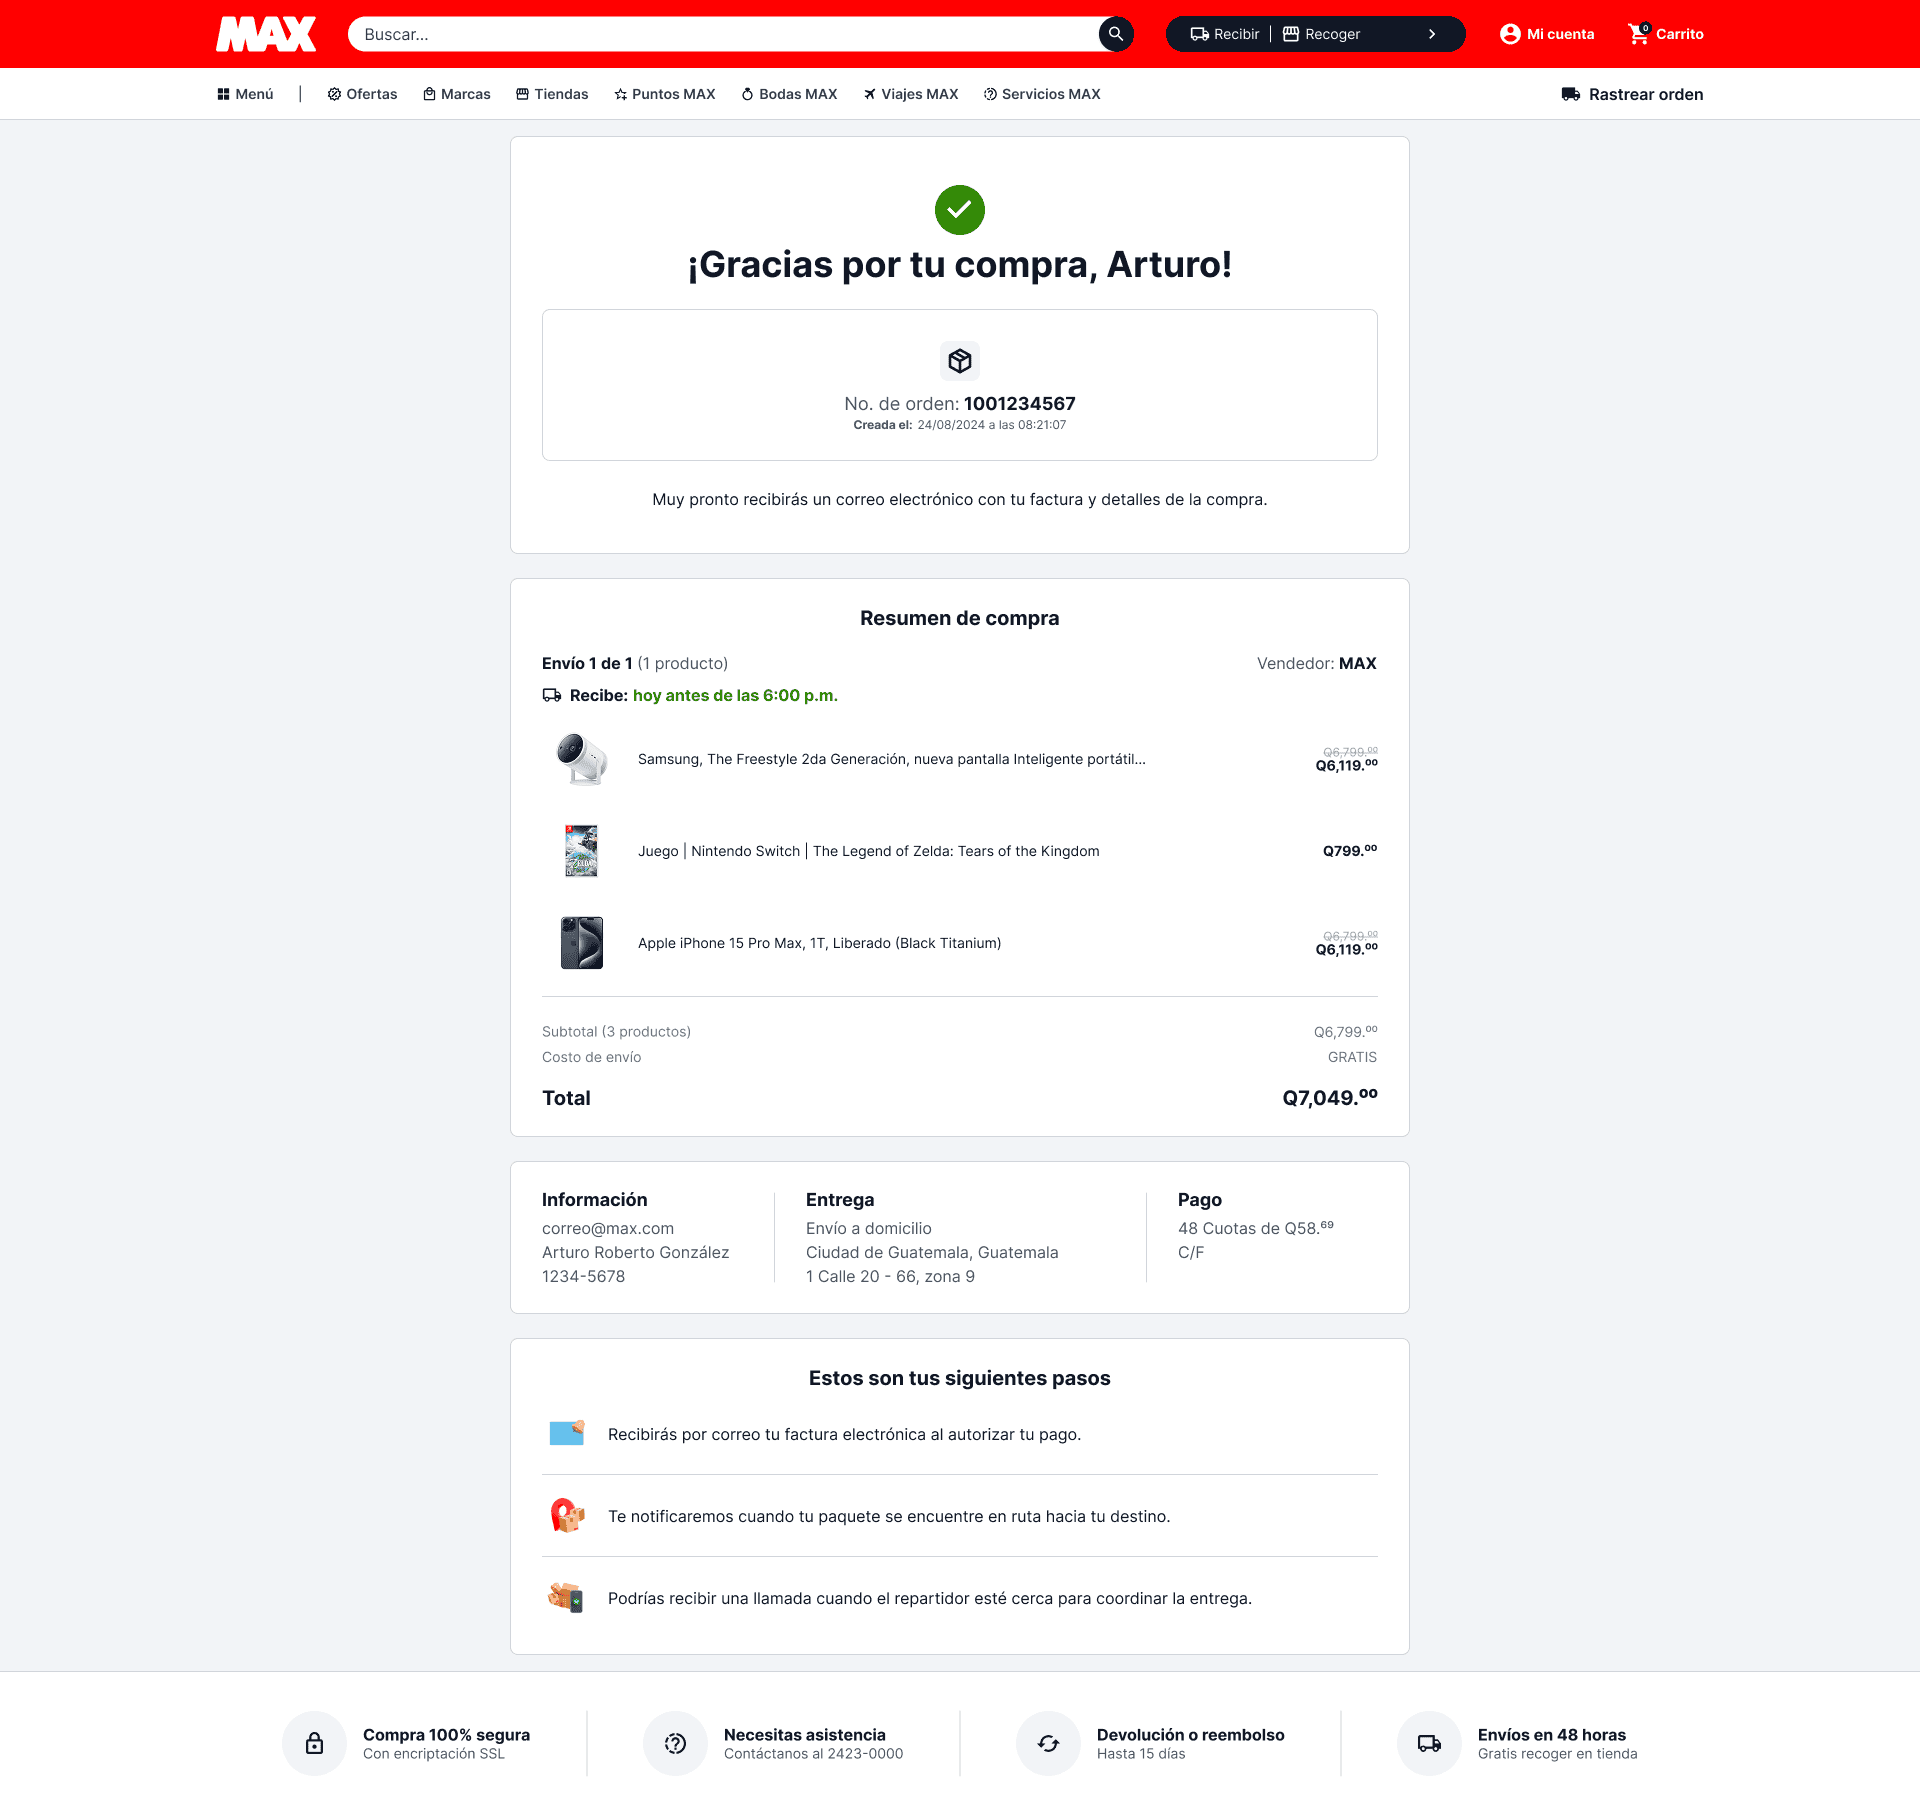The image size is (1920, 1816).
Task: Open the Ofertas menu item
Action: pyautogui.click(x=362, y=94)
